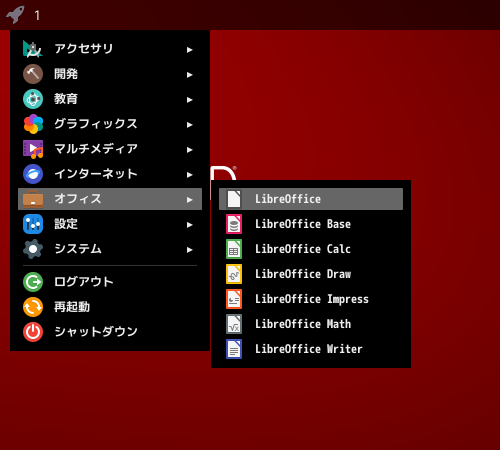The height and width of the screenshot is (450, 500).
Task: Expand the 開発 submenu arrow
Action: pyautogui.click(x=190, y=75)
